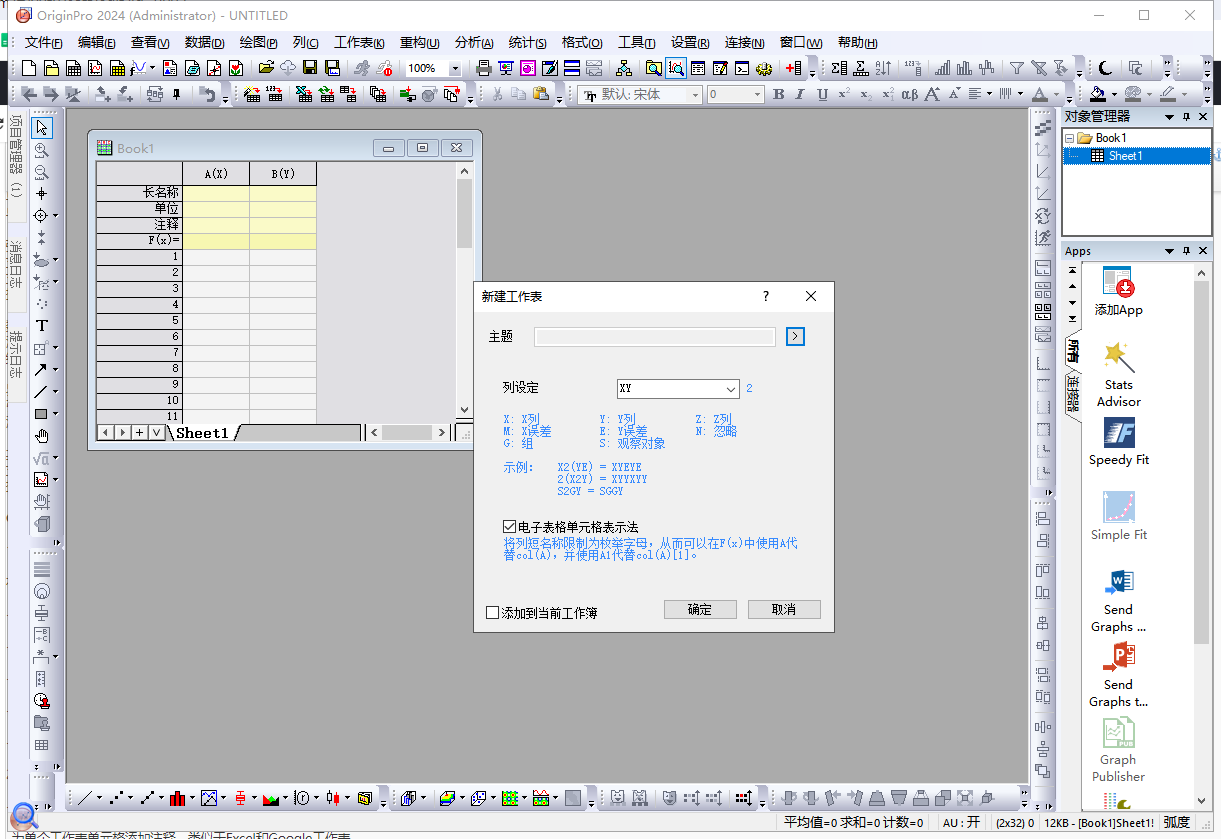Open the Stats Advisor app
Viewport: 1221px width, 839px height.
click(1118, 374)
